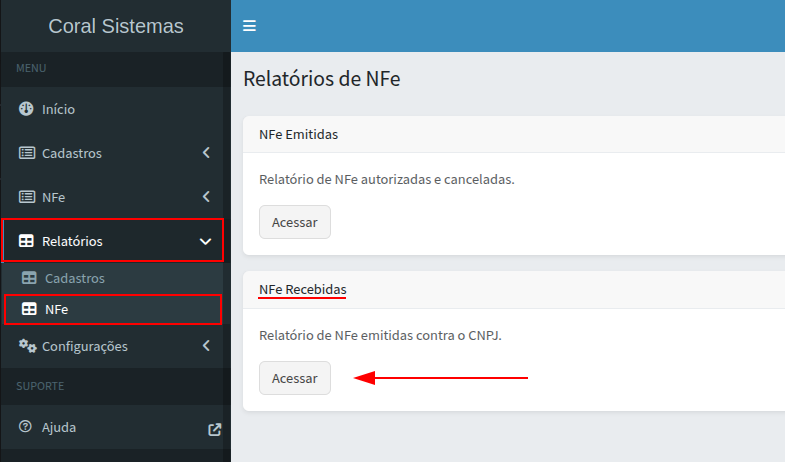Expand the Configurações menu chevron
The width and height of the screenshot is (785, 462).
(x=206, y=346)
